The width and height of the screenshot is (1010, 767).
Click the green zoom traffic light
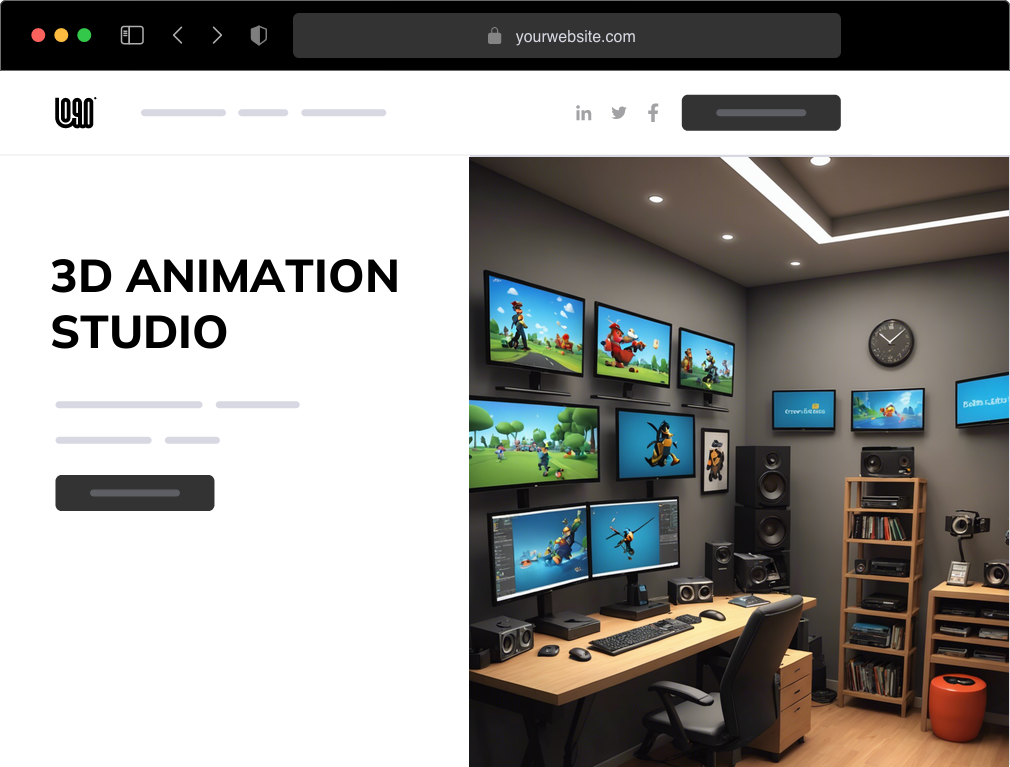click(85, 33)
